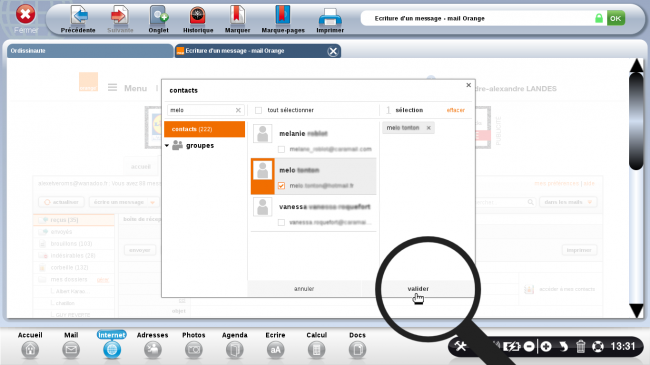
Task: Switch to the Ordissinaute tab
Action: click(x=90, y=51)
